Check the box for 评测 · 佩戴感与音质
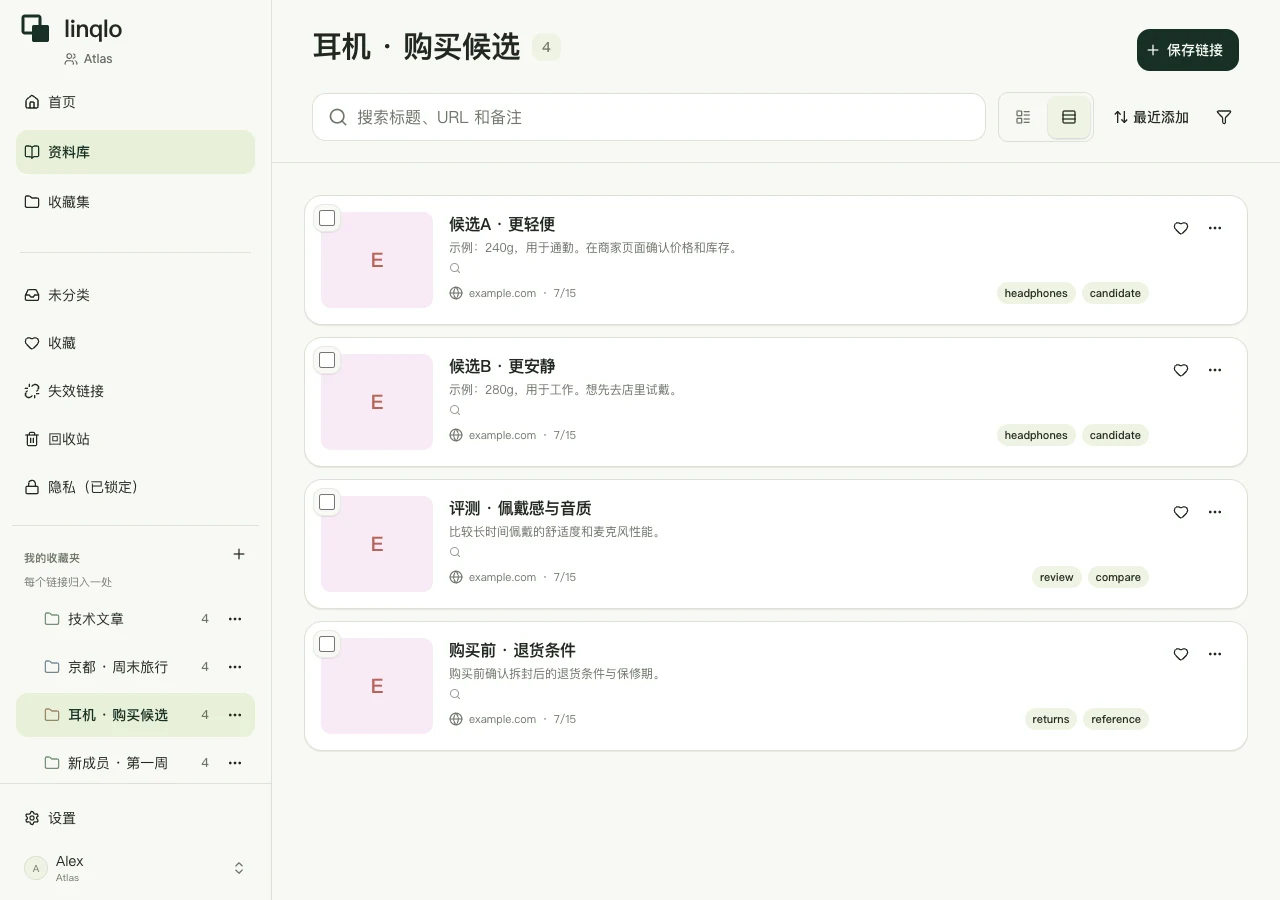 pos(327,502)
